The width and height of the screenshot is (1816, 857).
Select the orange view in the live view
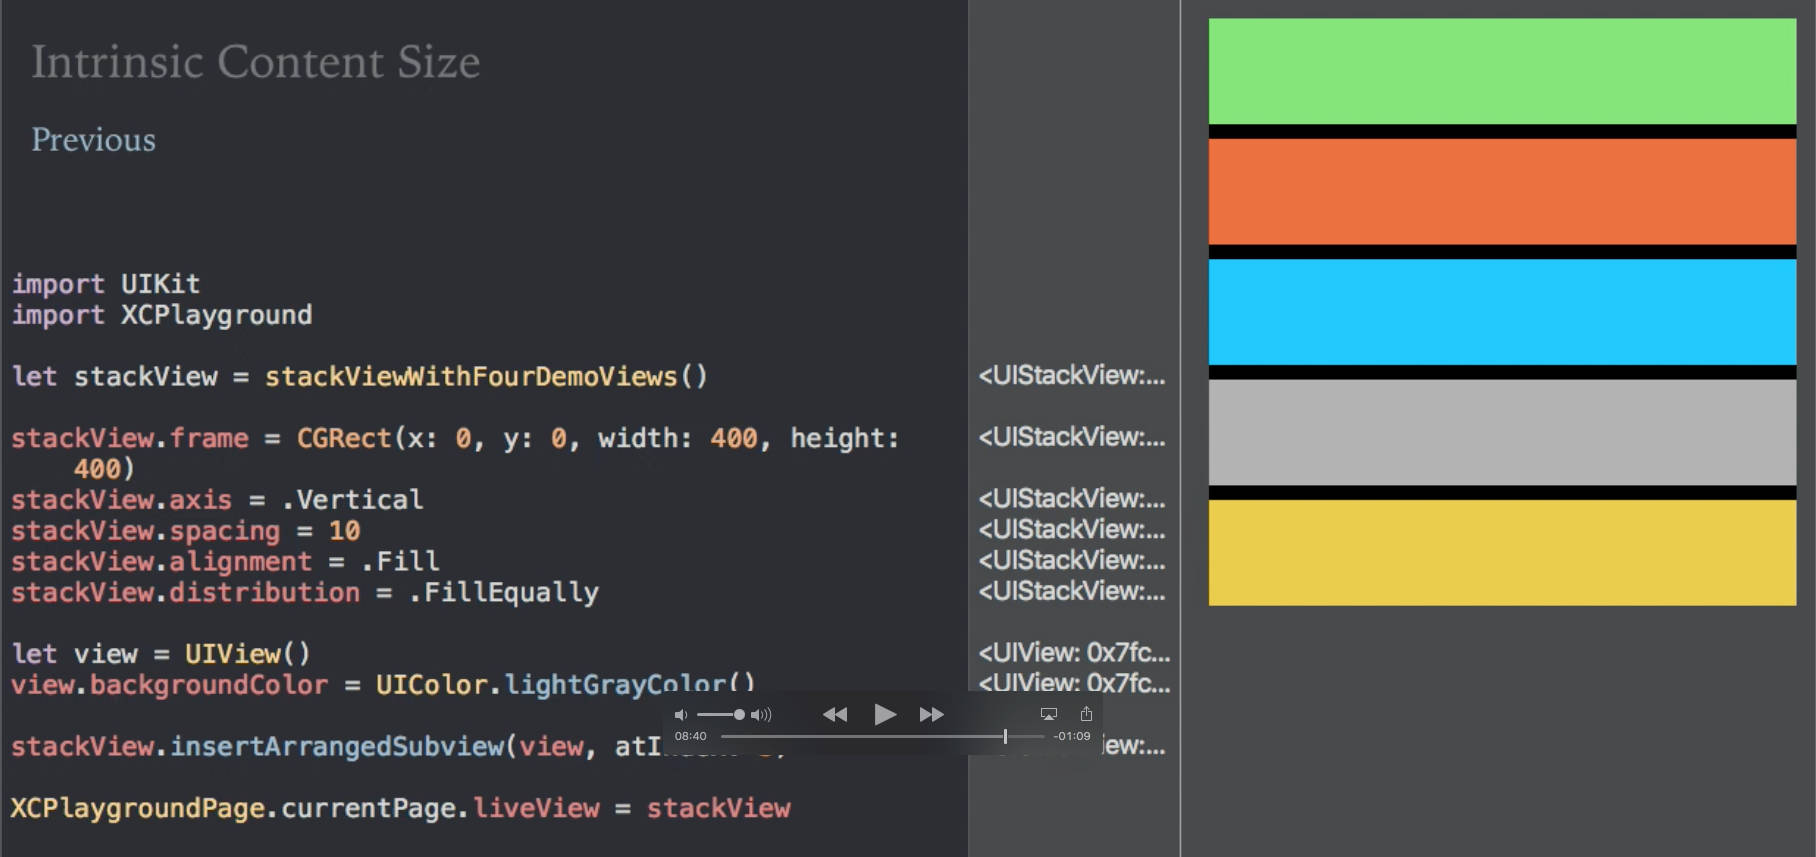pos(1502,191)
